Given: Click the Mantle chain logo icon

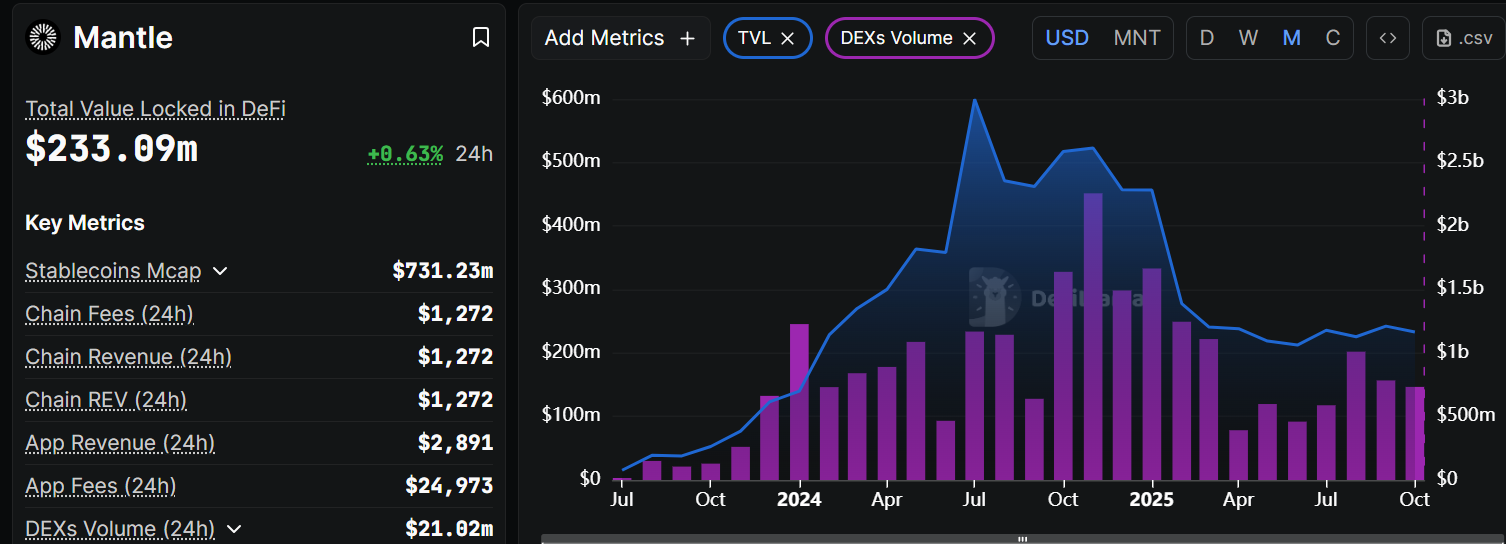Looking at the screenshot, I should (44, 38).
